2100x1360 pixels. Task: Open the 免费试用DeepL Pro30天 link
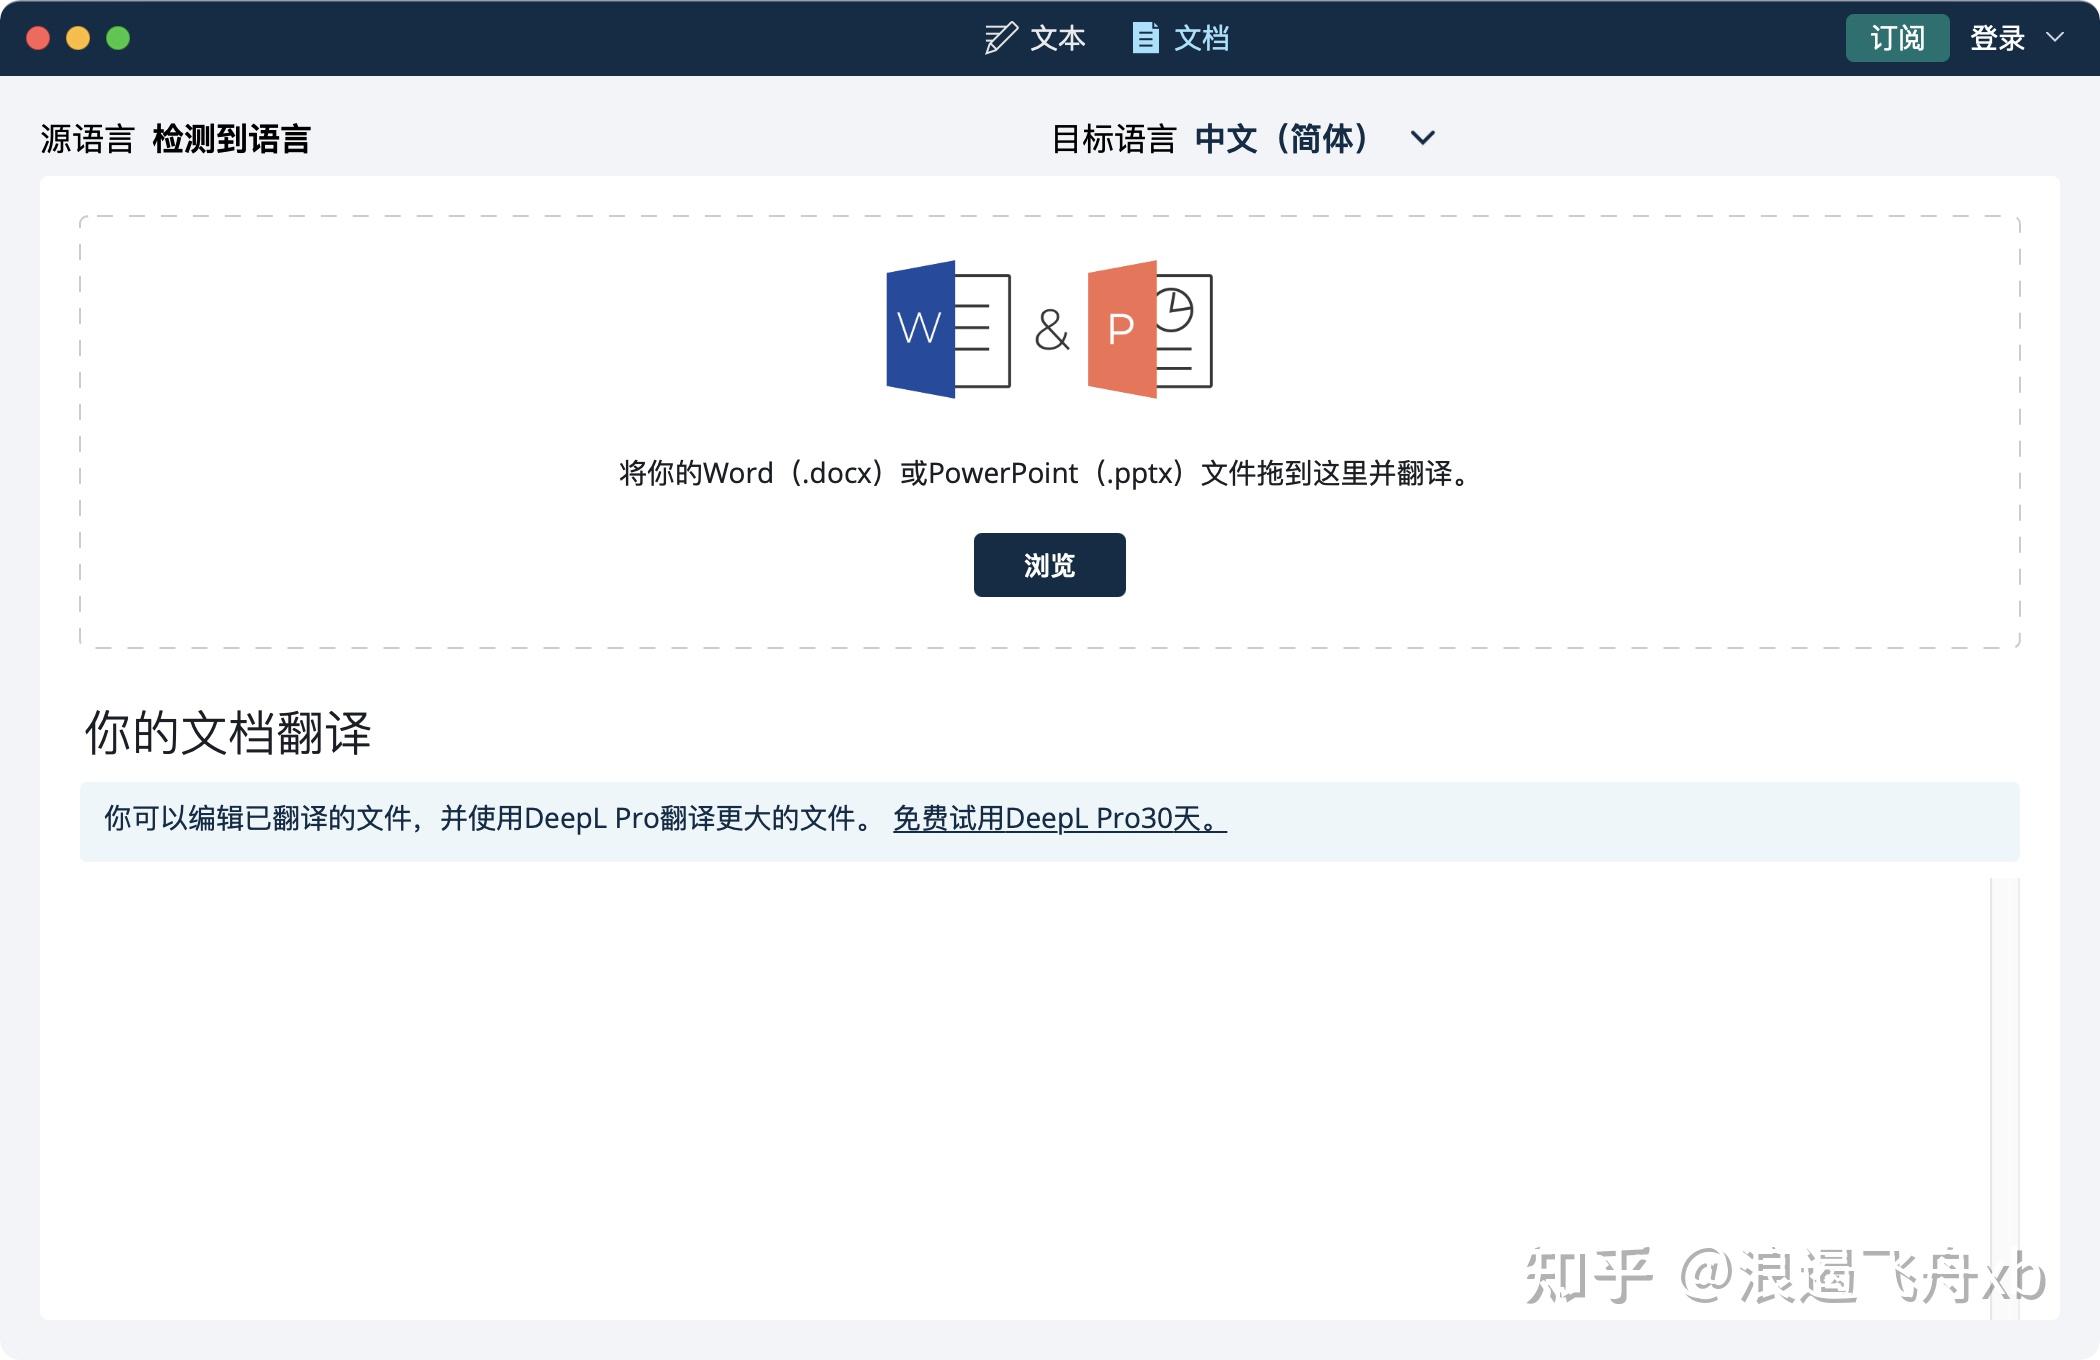(1059, 819)
